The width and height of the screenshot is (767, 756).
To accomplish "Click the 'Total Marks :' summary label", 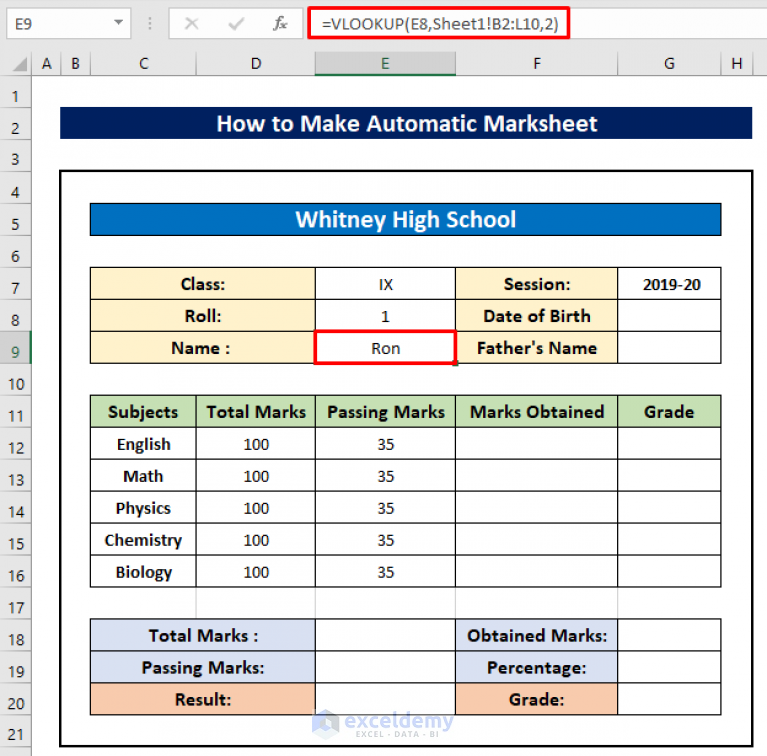I will click(x=203, y=635).
